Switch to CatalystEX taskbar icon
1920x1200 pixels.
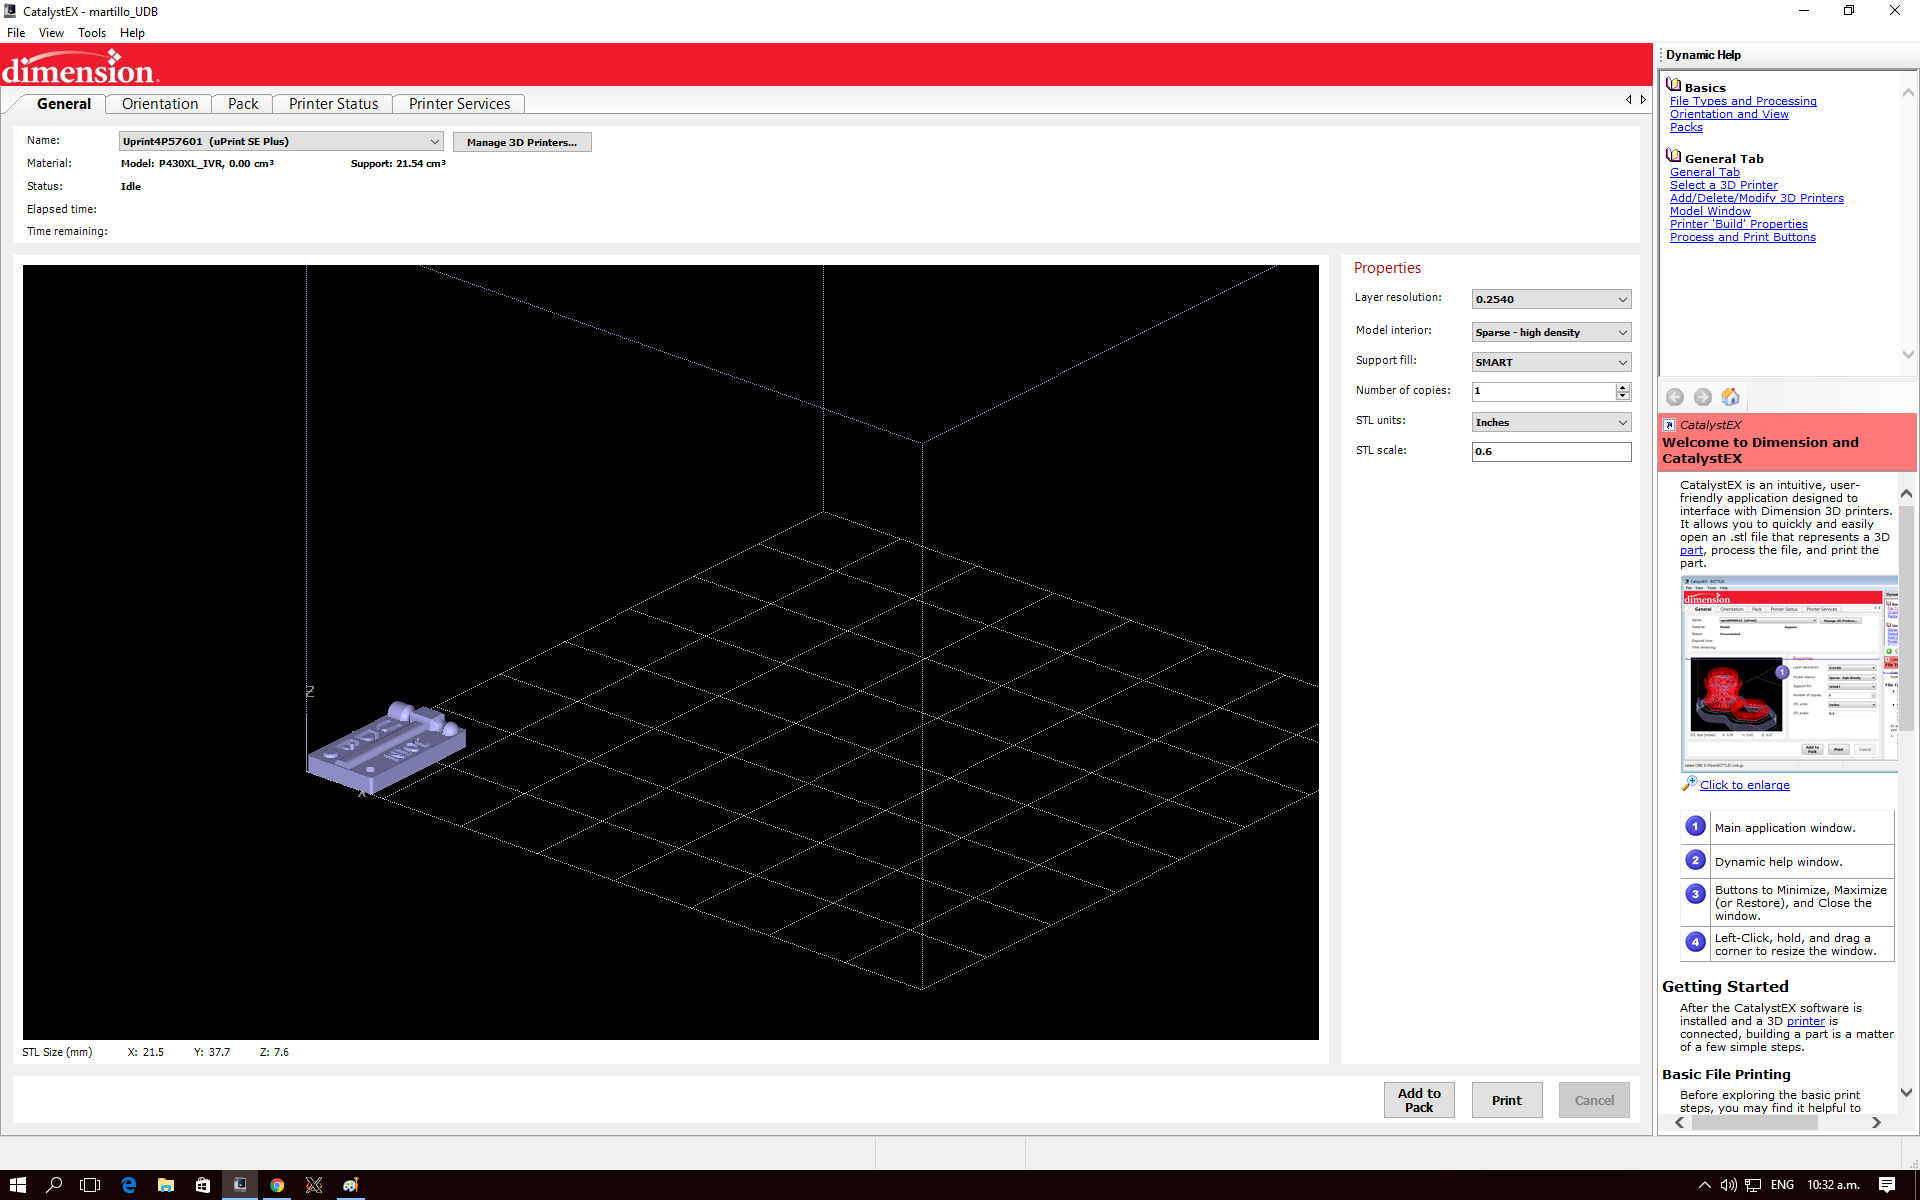coord(240,1185)
